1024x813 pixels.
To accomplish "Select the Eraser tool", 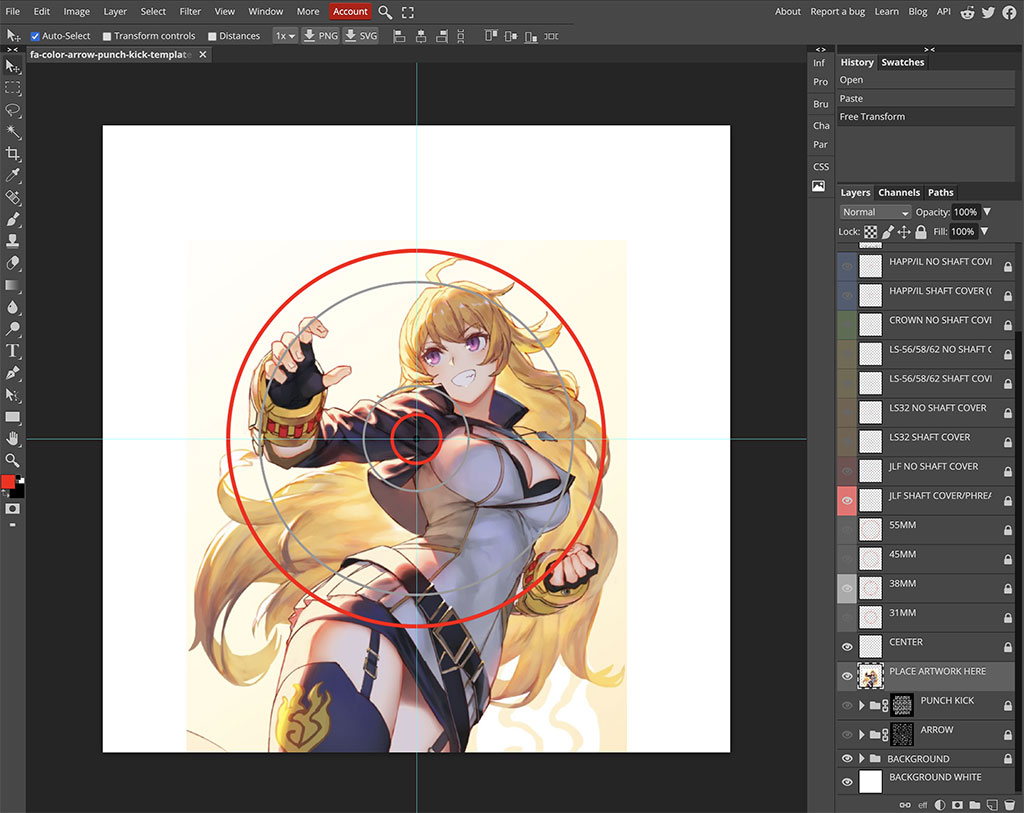I will 12,263.
